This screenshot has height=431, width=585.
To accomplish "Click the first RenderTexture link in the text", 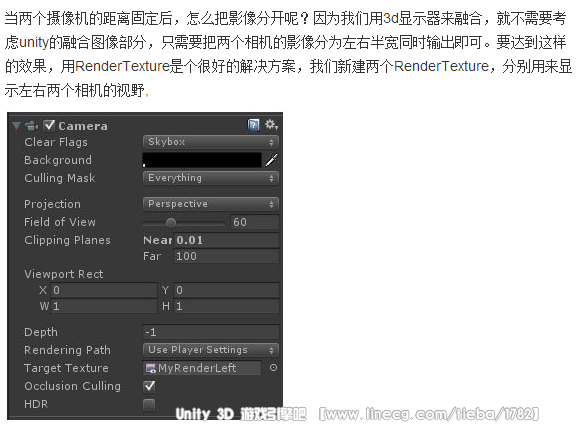I will pos(122,66).
